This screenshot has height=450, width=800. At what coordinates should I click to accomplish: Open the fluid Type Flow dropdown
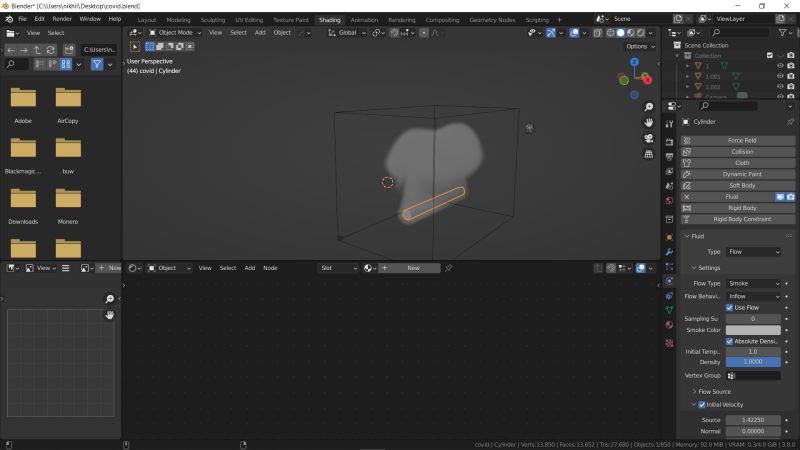point(753,252)
